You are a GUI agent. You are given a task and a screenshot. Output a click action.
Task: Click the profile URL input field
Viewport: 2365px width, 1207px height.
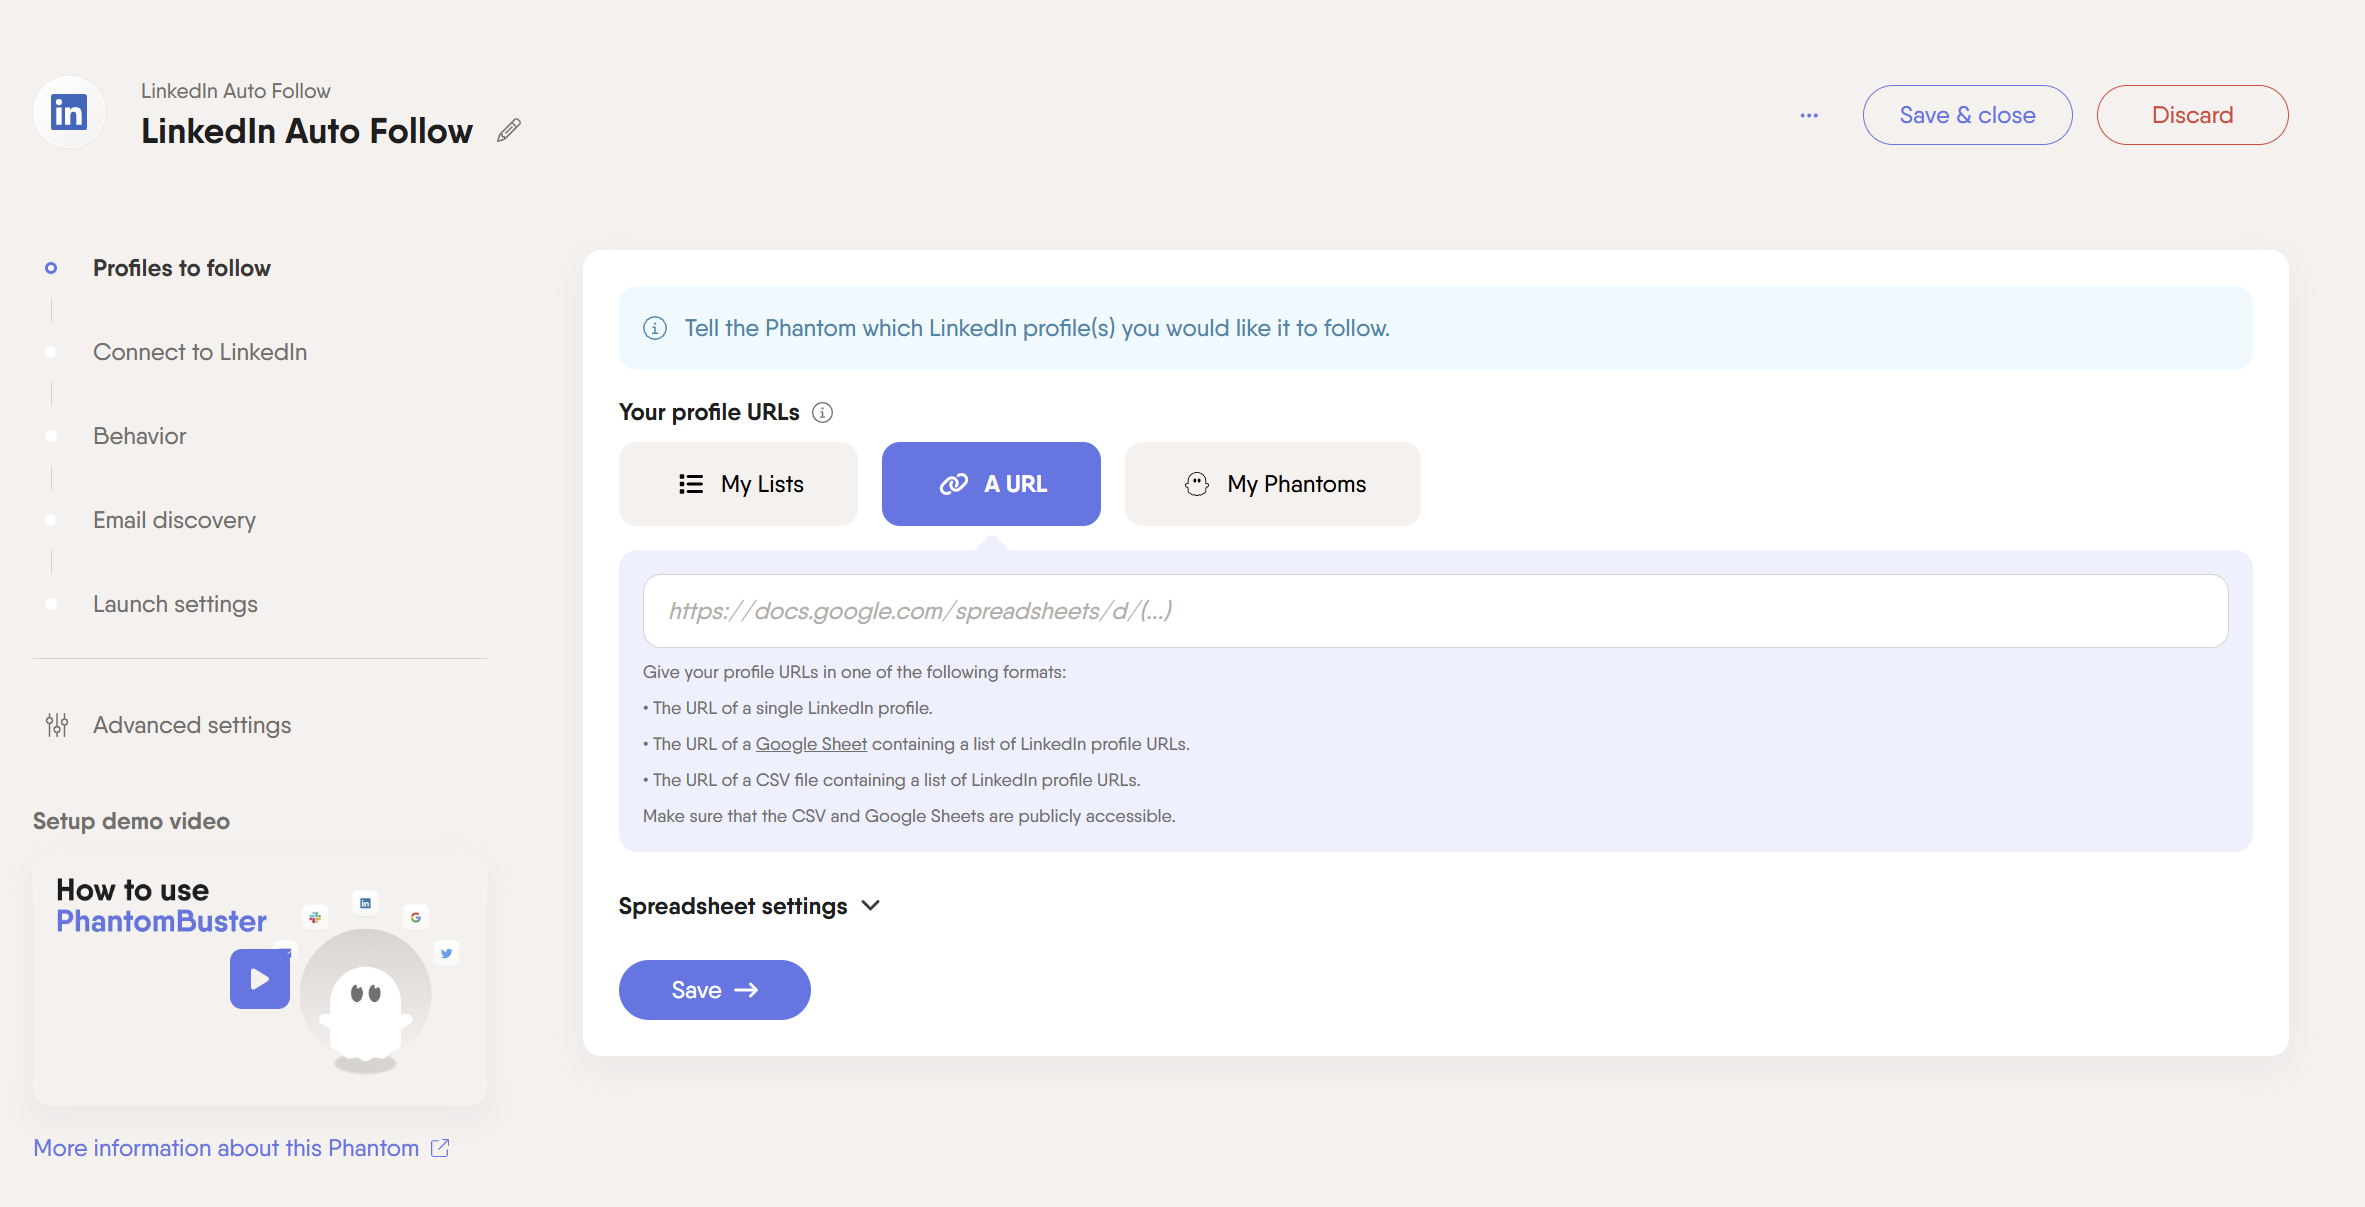click(x=1435, y=611)
